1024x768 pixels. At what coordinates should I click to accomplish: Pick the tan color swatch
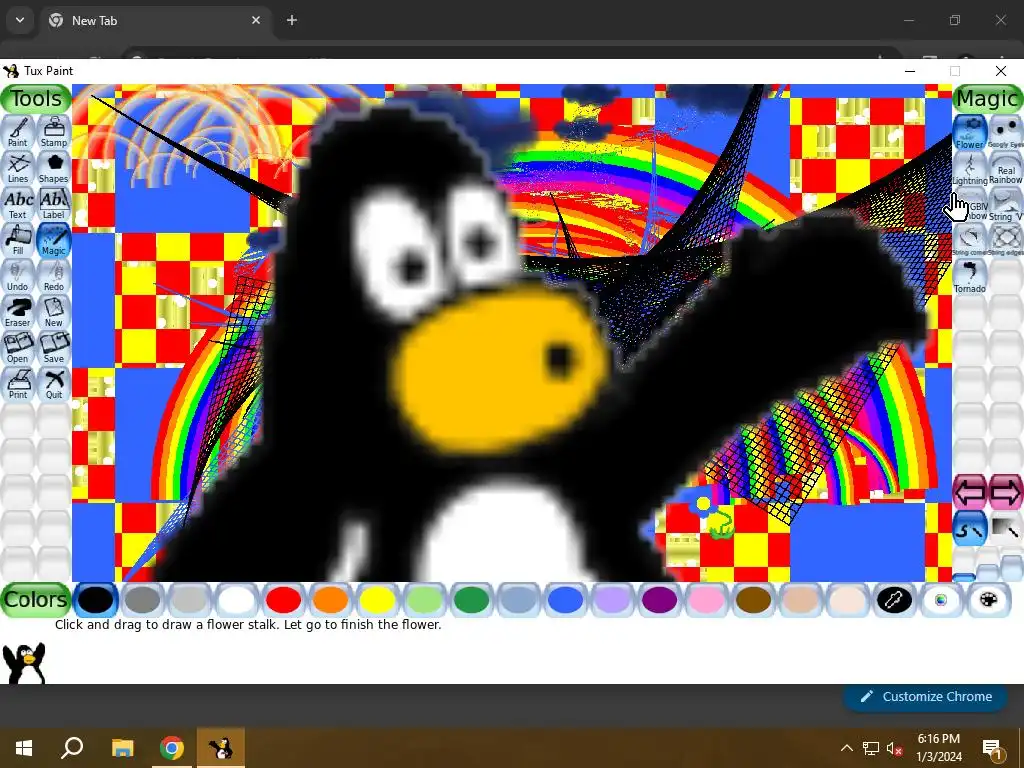[x=801, y=600]
